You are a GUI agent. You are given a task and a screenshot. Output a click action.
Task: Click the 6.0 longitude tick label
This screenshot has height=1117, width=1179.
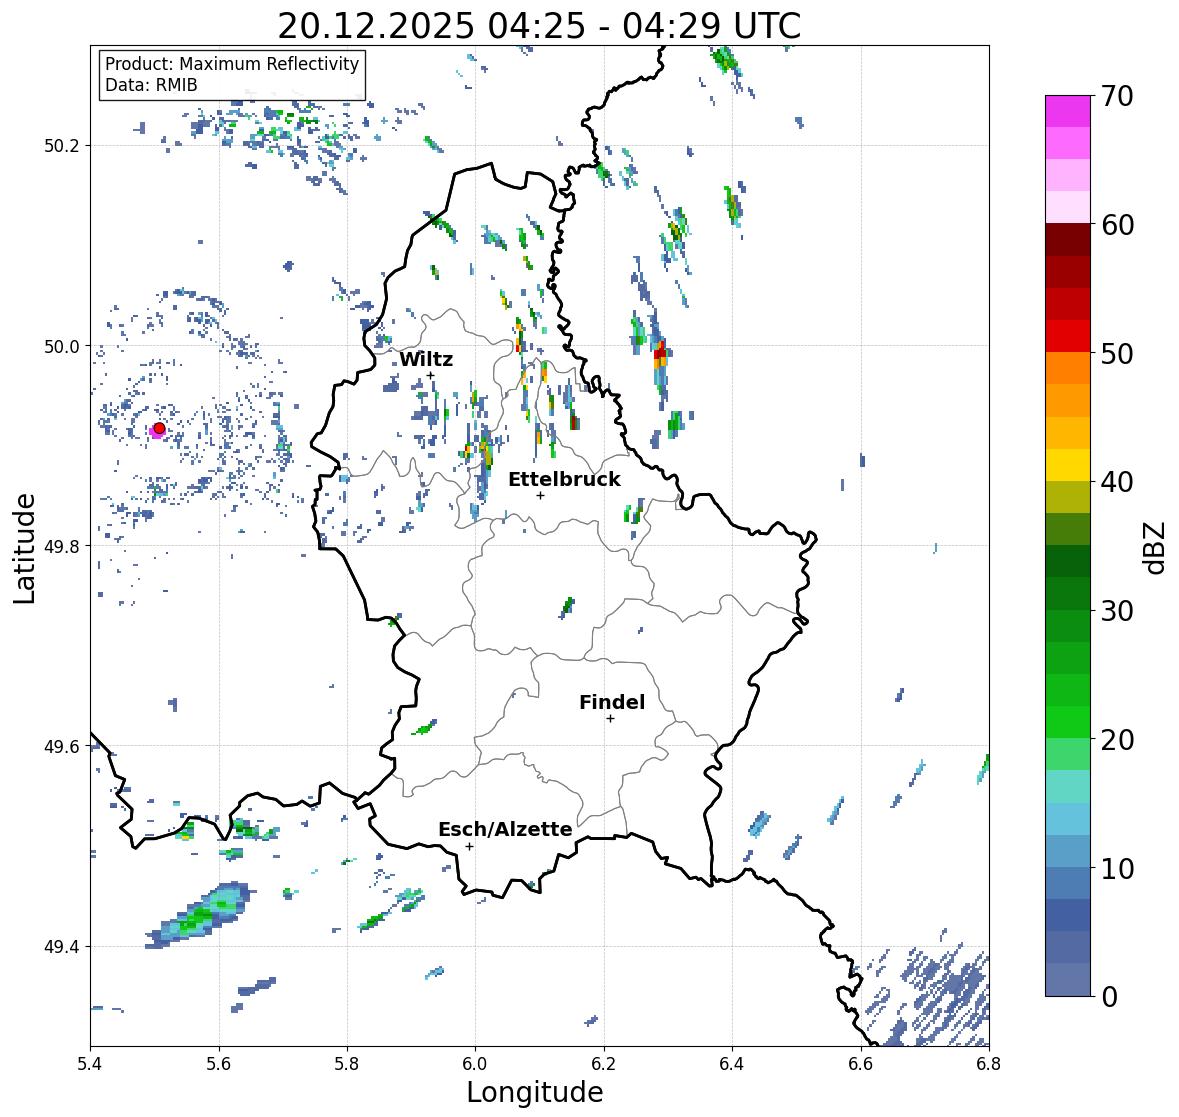pyautogui.click(x=475, y=1064)
